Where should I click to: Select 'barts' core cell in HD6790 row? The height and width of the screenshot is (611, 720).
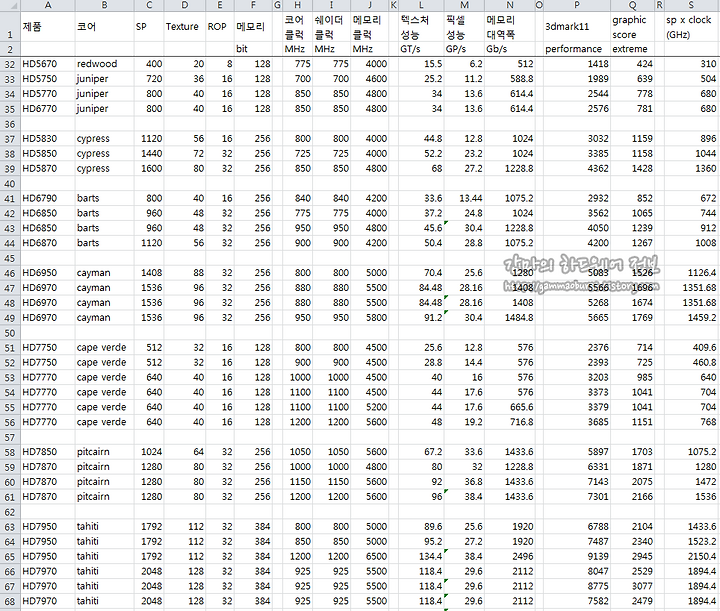105,198
